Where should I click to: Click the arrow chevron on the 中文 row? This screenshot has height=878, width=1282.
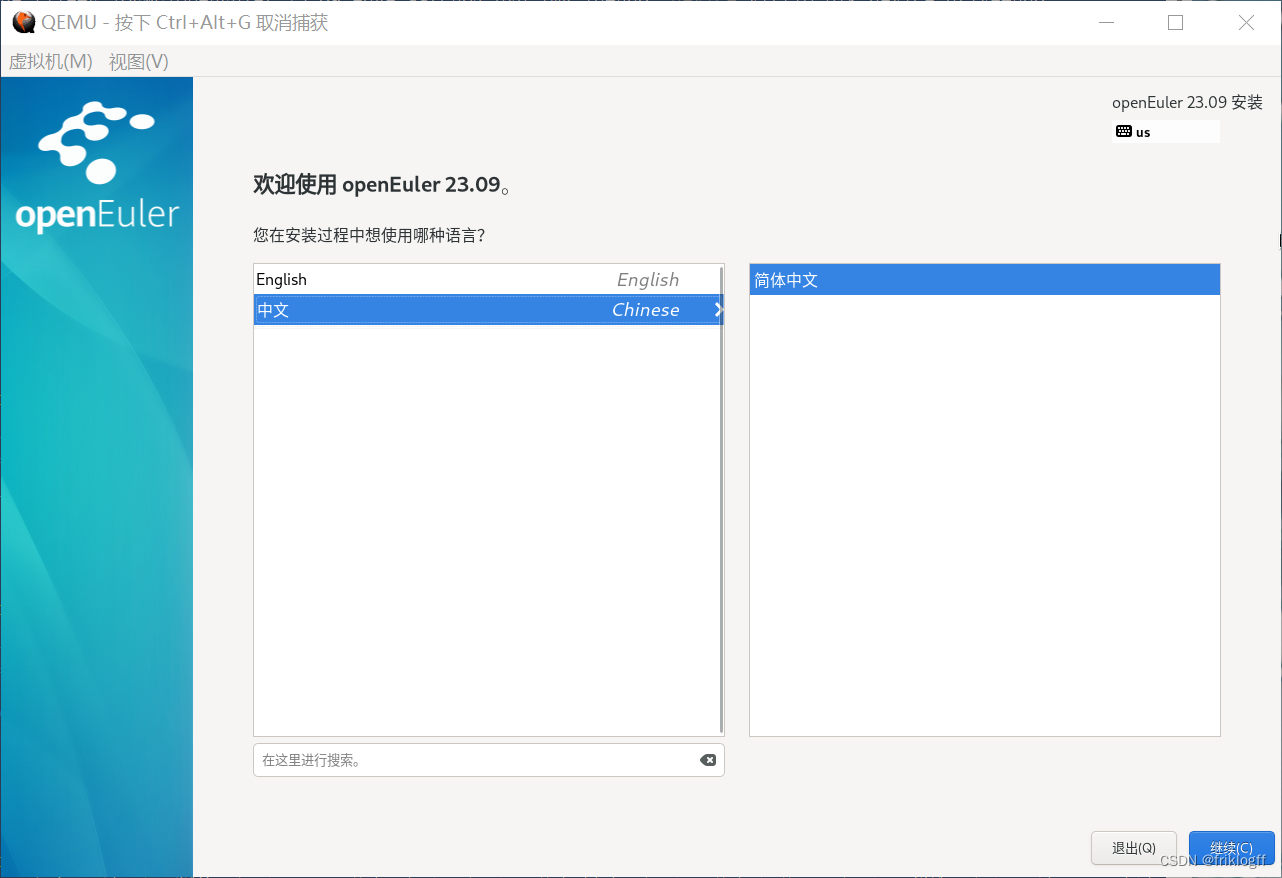pos(718,310)
